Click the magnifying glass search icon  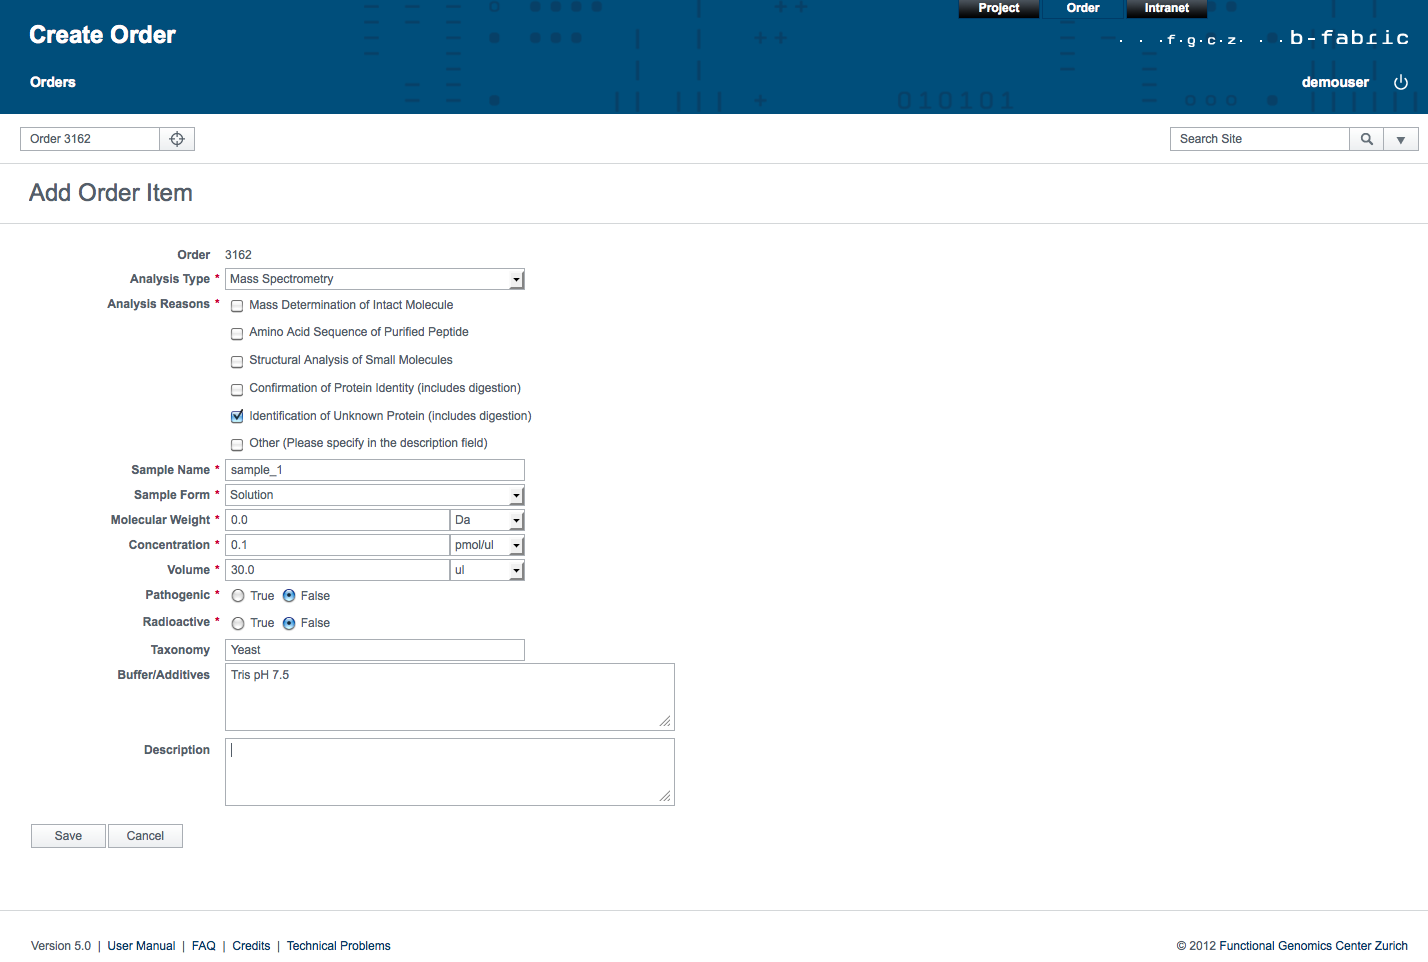coord(1366,139)
